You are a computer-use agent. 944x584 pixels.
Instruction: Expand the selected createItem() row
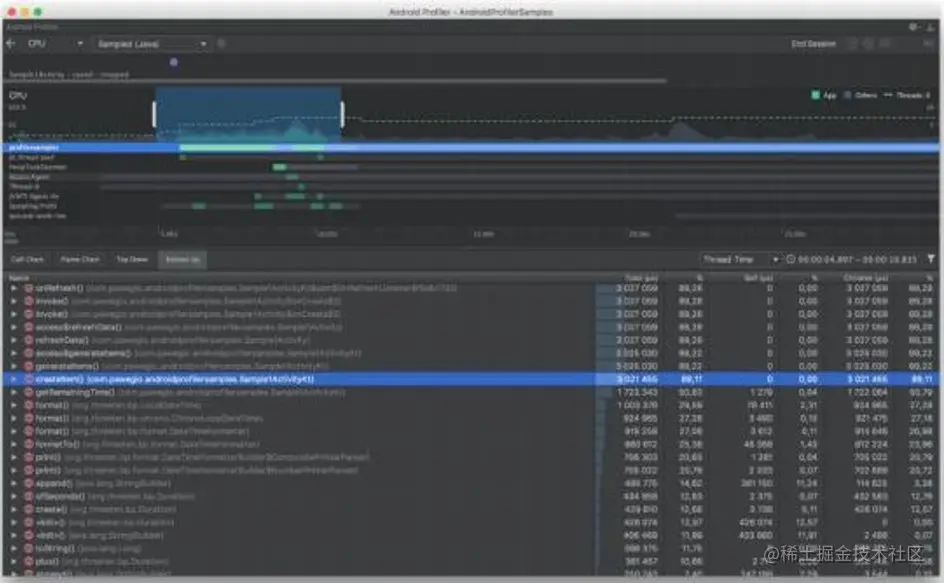pyautogui.click(x=14, y=379)
